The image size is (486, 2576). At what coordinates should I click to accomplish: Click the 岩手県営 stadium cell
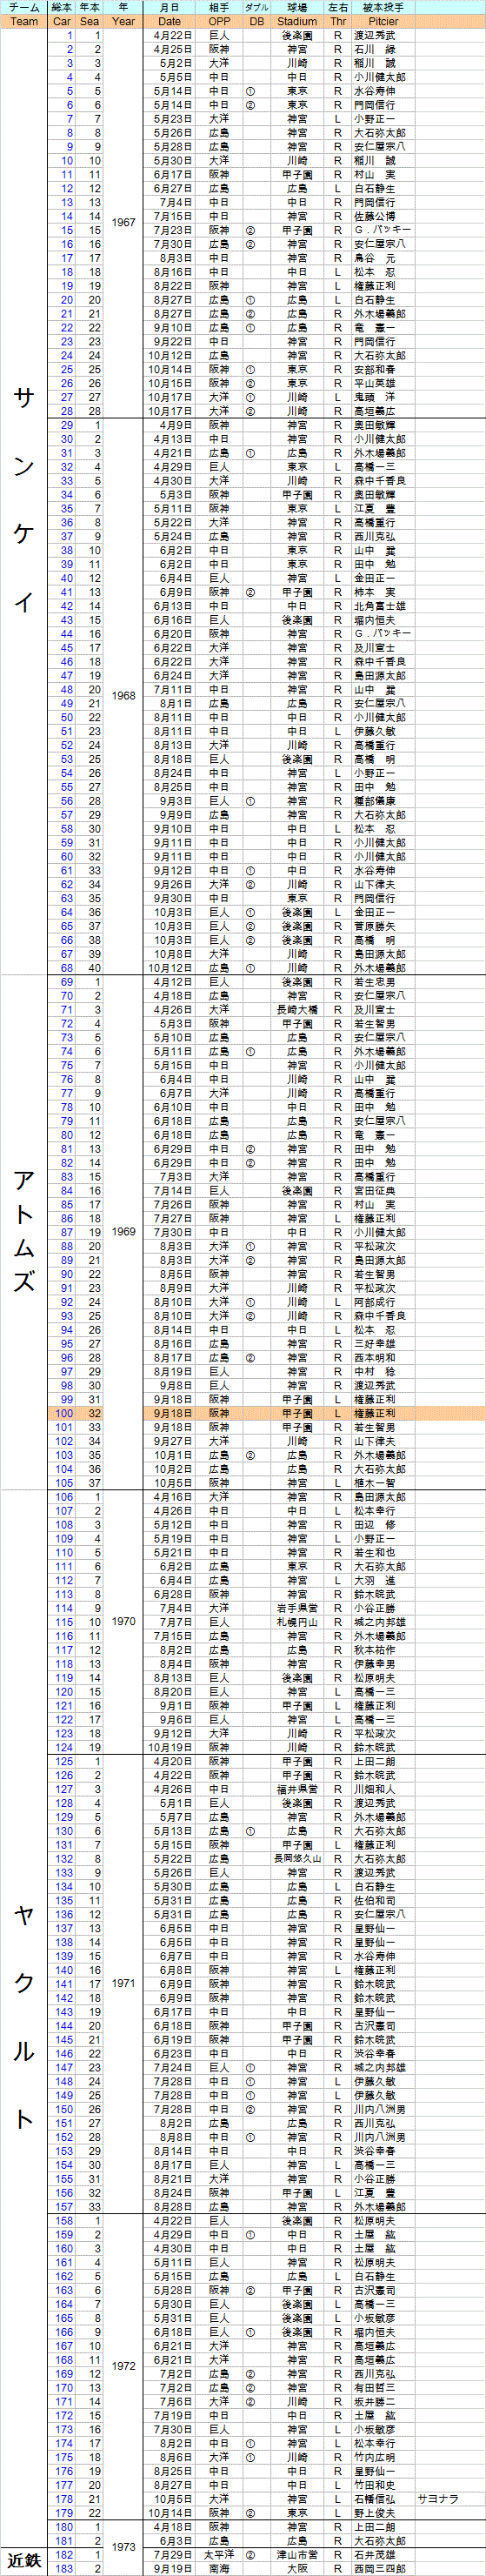coord(297,1607)
